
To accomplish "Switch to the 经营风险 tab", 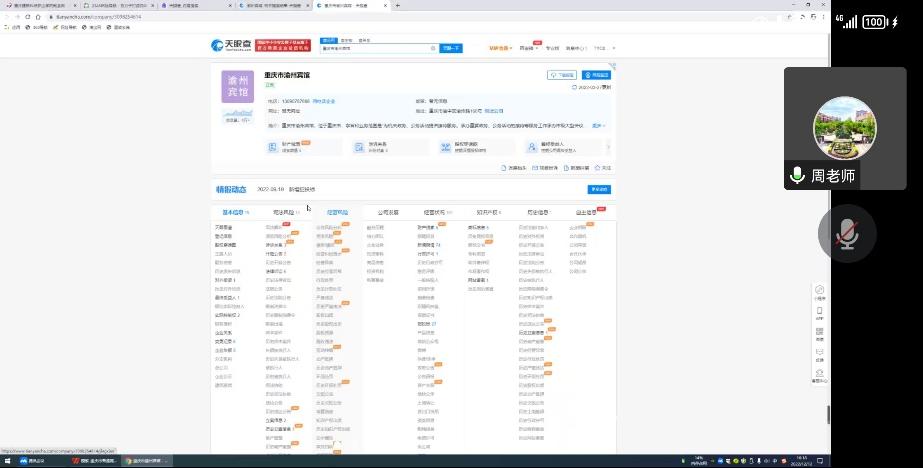I will [x=337, y=212].
